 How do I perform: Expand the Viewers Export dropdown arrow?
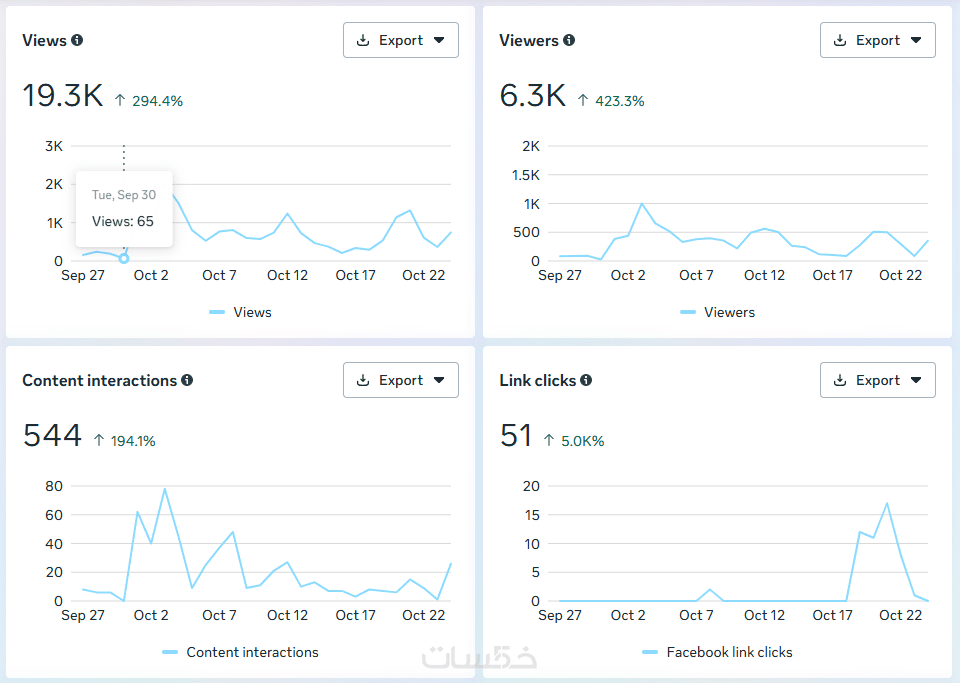point(916,40)
